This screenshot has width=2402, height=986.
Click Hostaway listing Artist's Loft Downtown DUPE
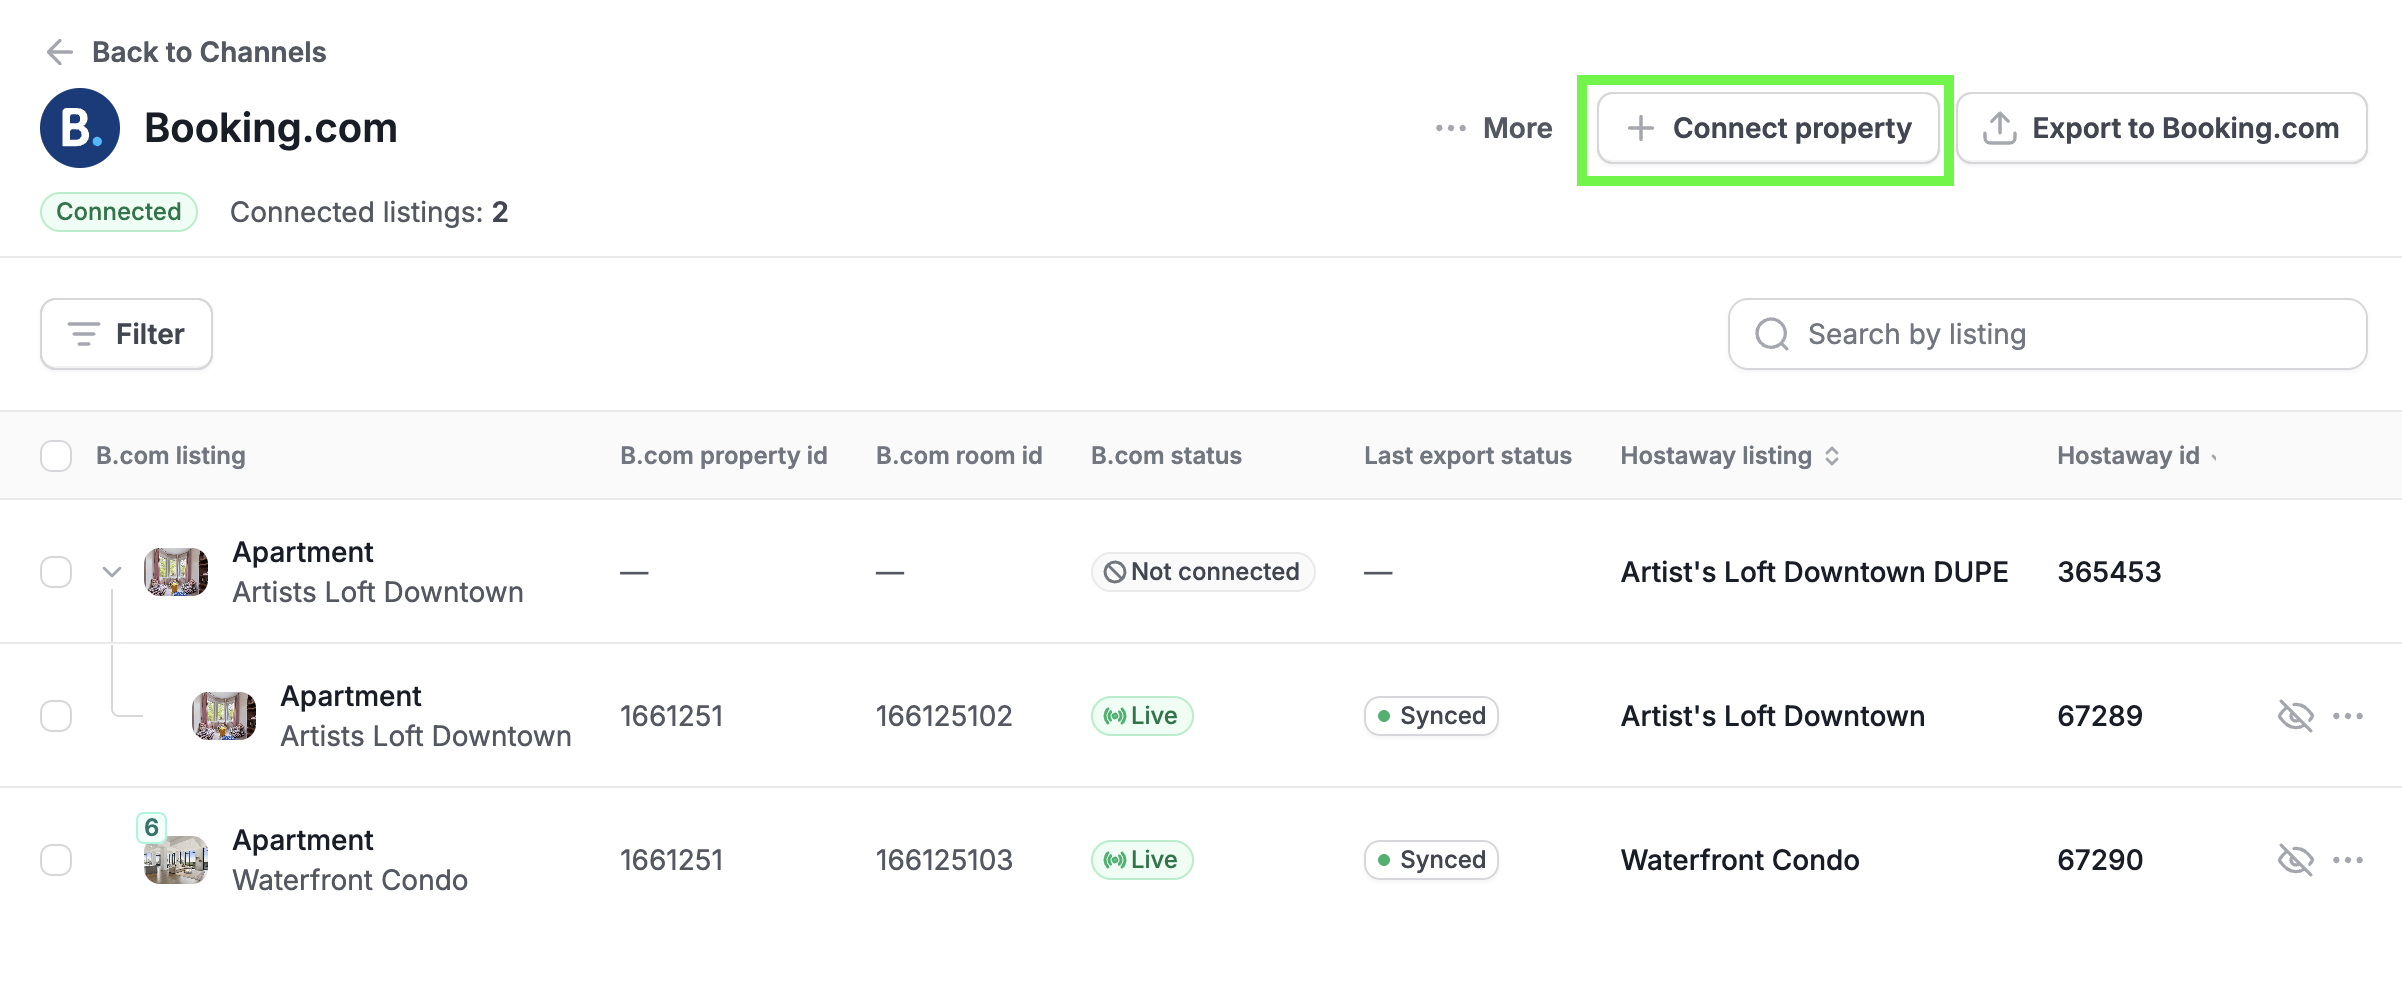(x=1815, y=572)
